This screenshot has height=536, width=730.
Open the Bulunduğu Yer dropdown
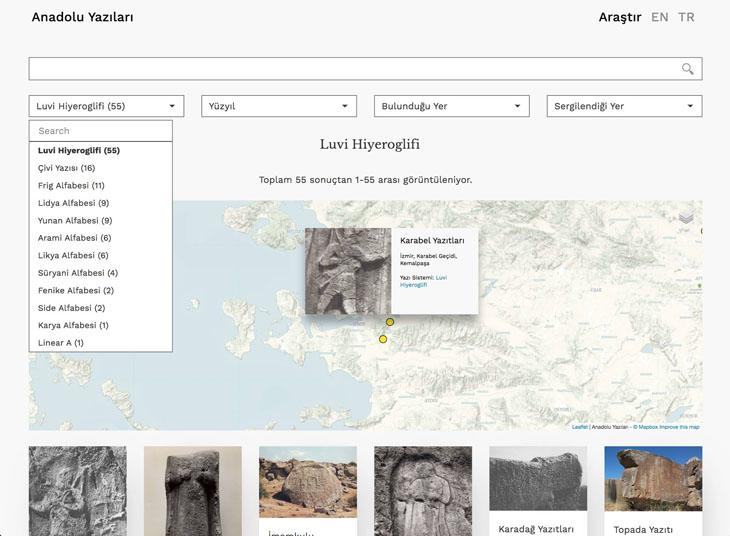(x=452, y=106)
